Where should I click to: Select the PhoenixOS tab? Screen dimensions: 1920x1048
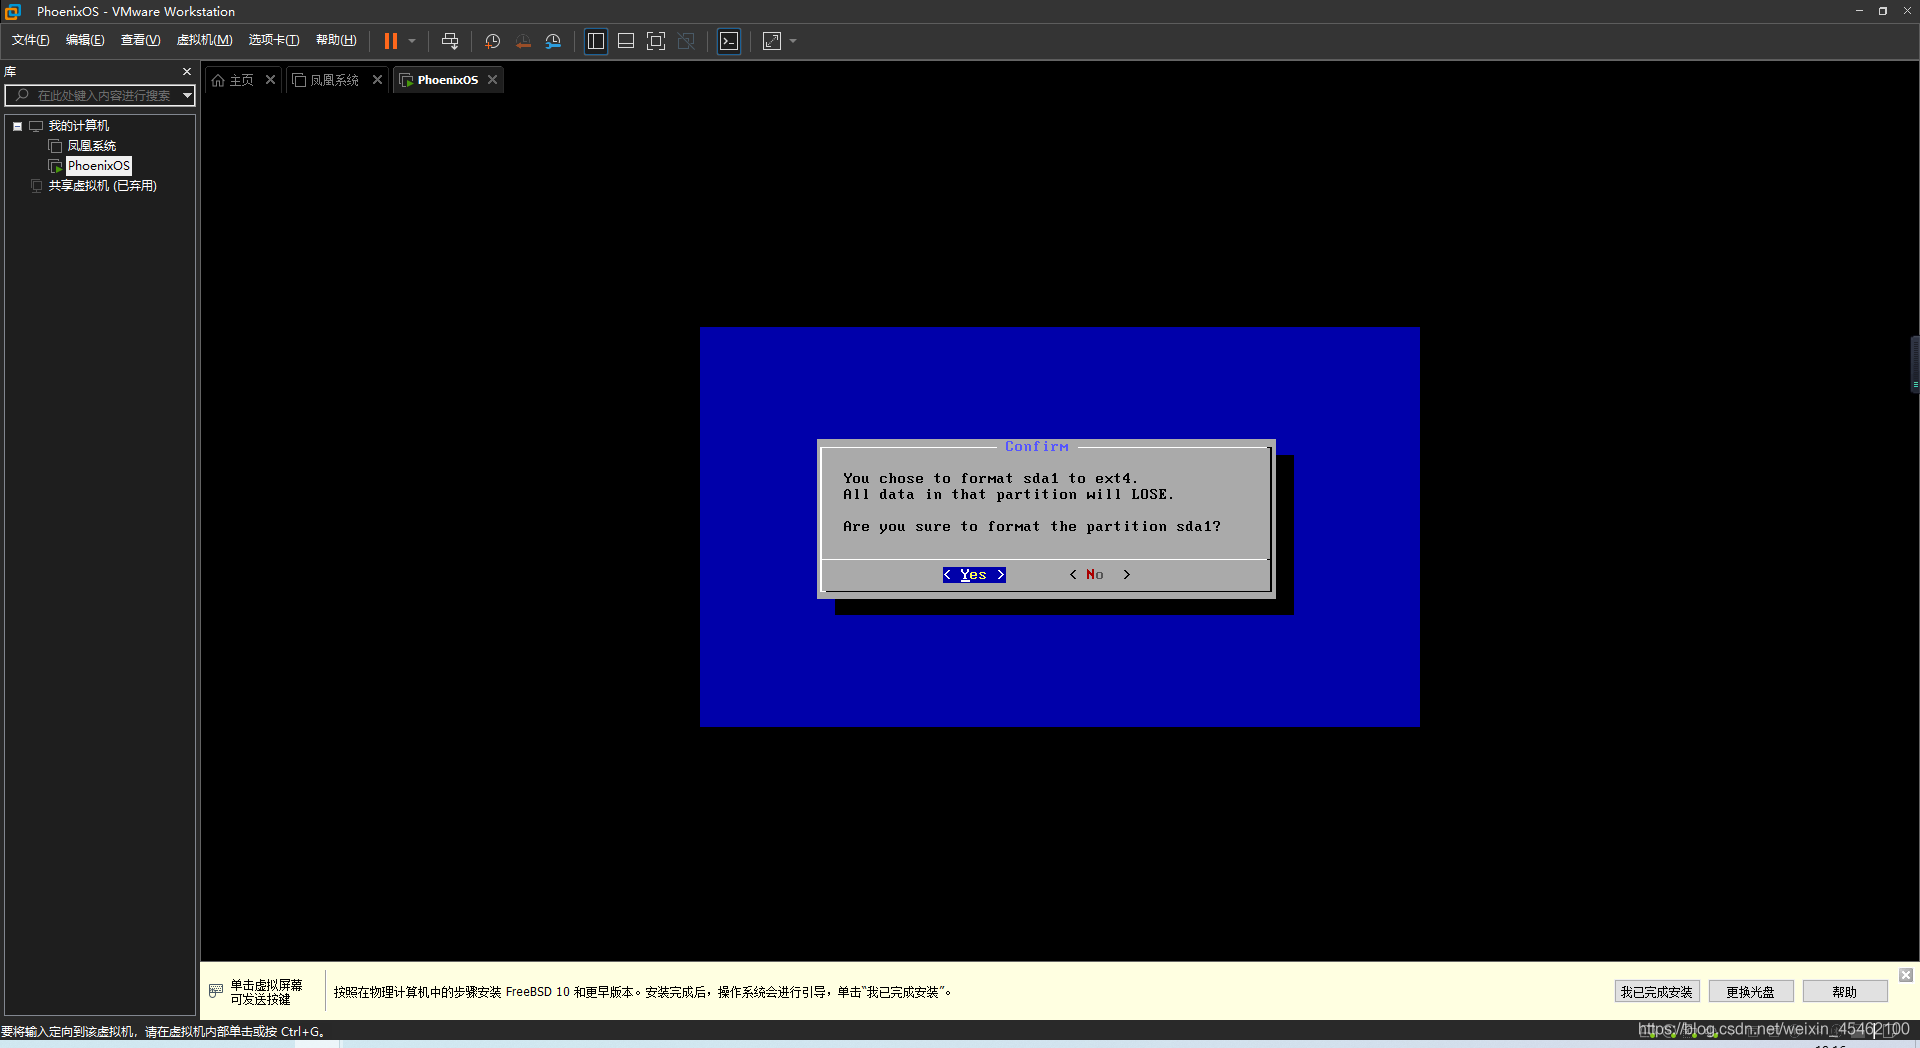point(447,80)
